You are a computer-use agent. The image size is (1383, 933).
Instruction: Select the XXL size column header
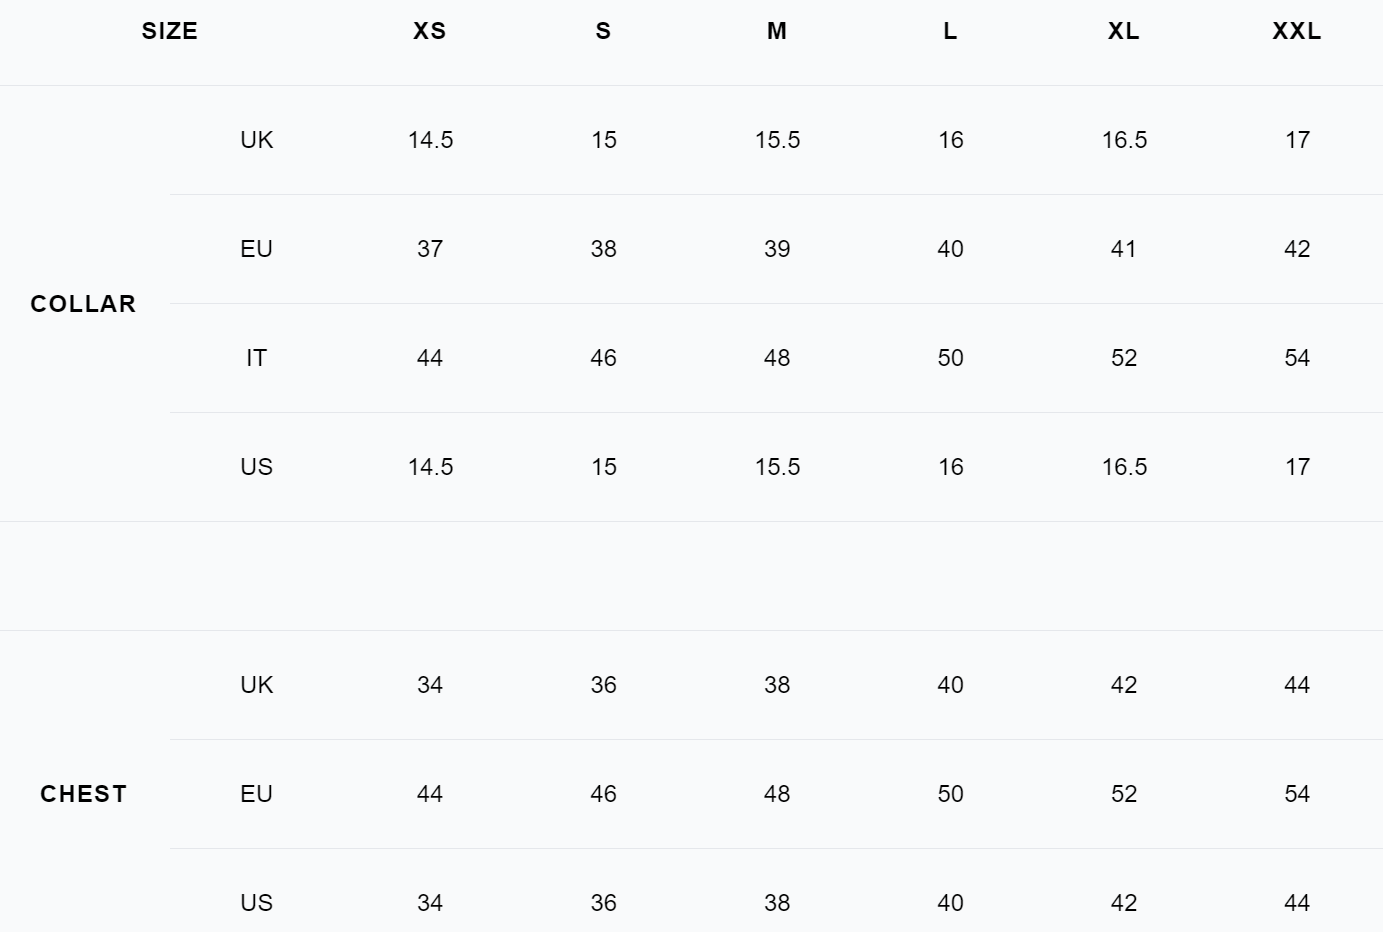pyautogui.click(x=1297, y=31)
